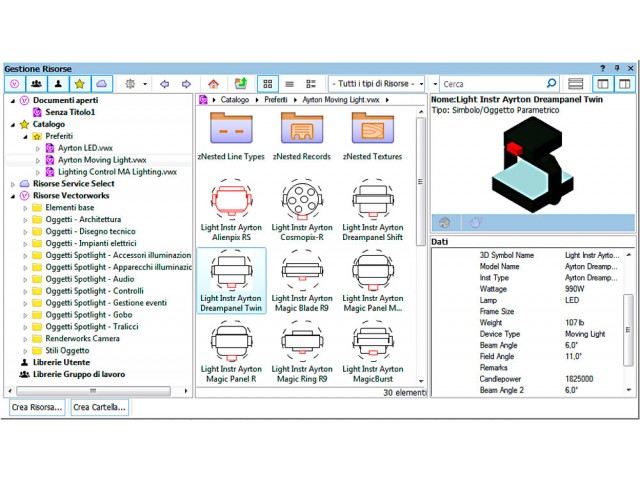Image resolution: width=640 pixels, height=480 pixels.
Task: Toggle cloud service libraries filter
Action: tap(101, 84)
